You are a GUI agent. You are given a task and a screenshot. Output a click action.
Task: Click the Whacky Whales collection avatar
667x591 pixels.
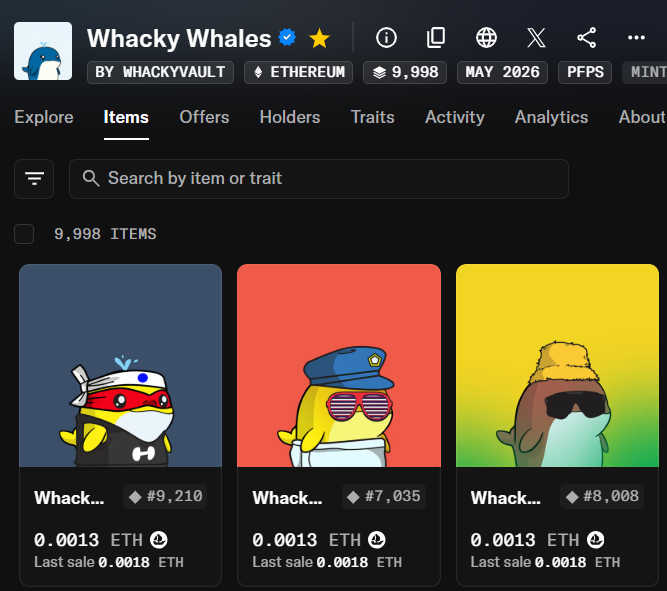(43, 51)
